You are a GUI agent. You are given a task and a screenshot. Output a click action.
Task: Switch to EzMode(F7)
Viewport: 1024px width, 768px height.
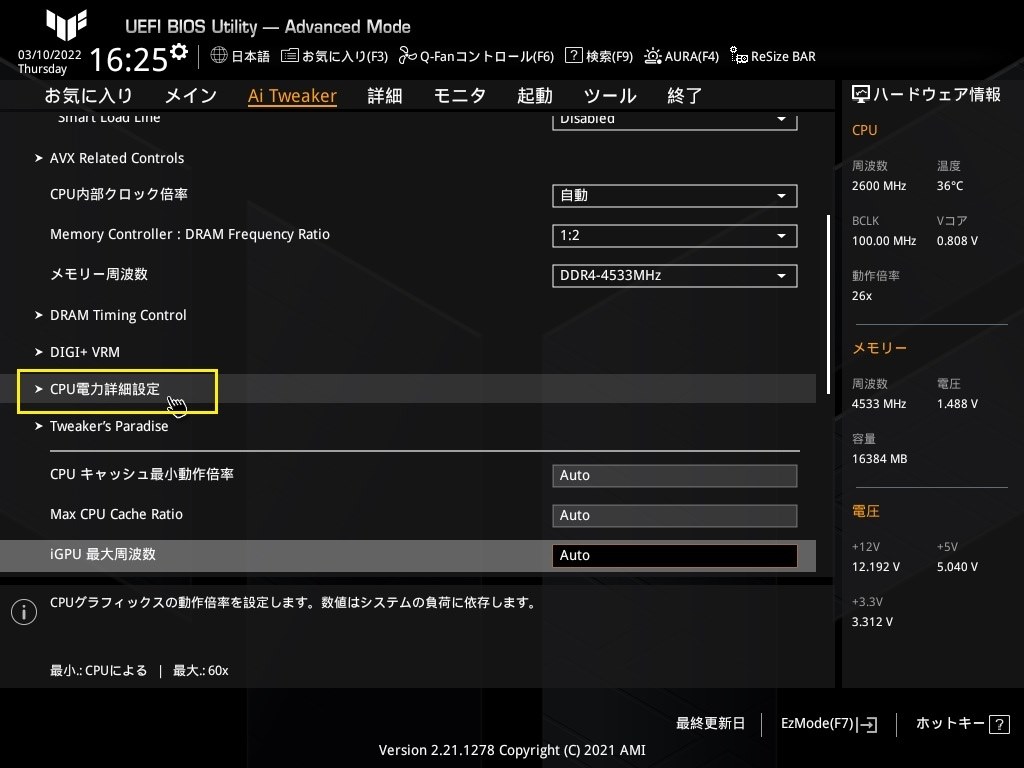click(829, 724)
